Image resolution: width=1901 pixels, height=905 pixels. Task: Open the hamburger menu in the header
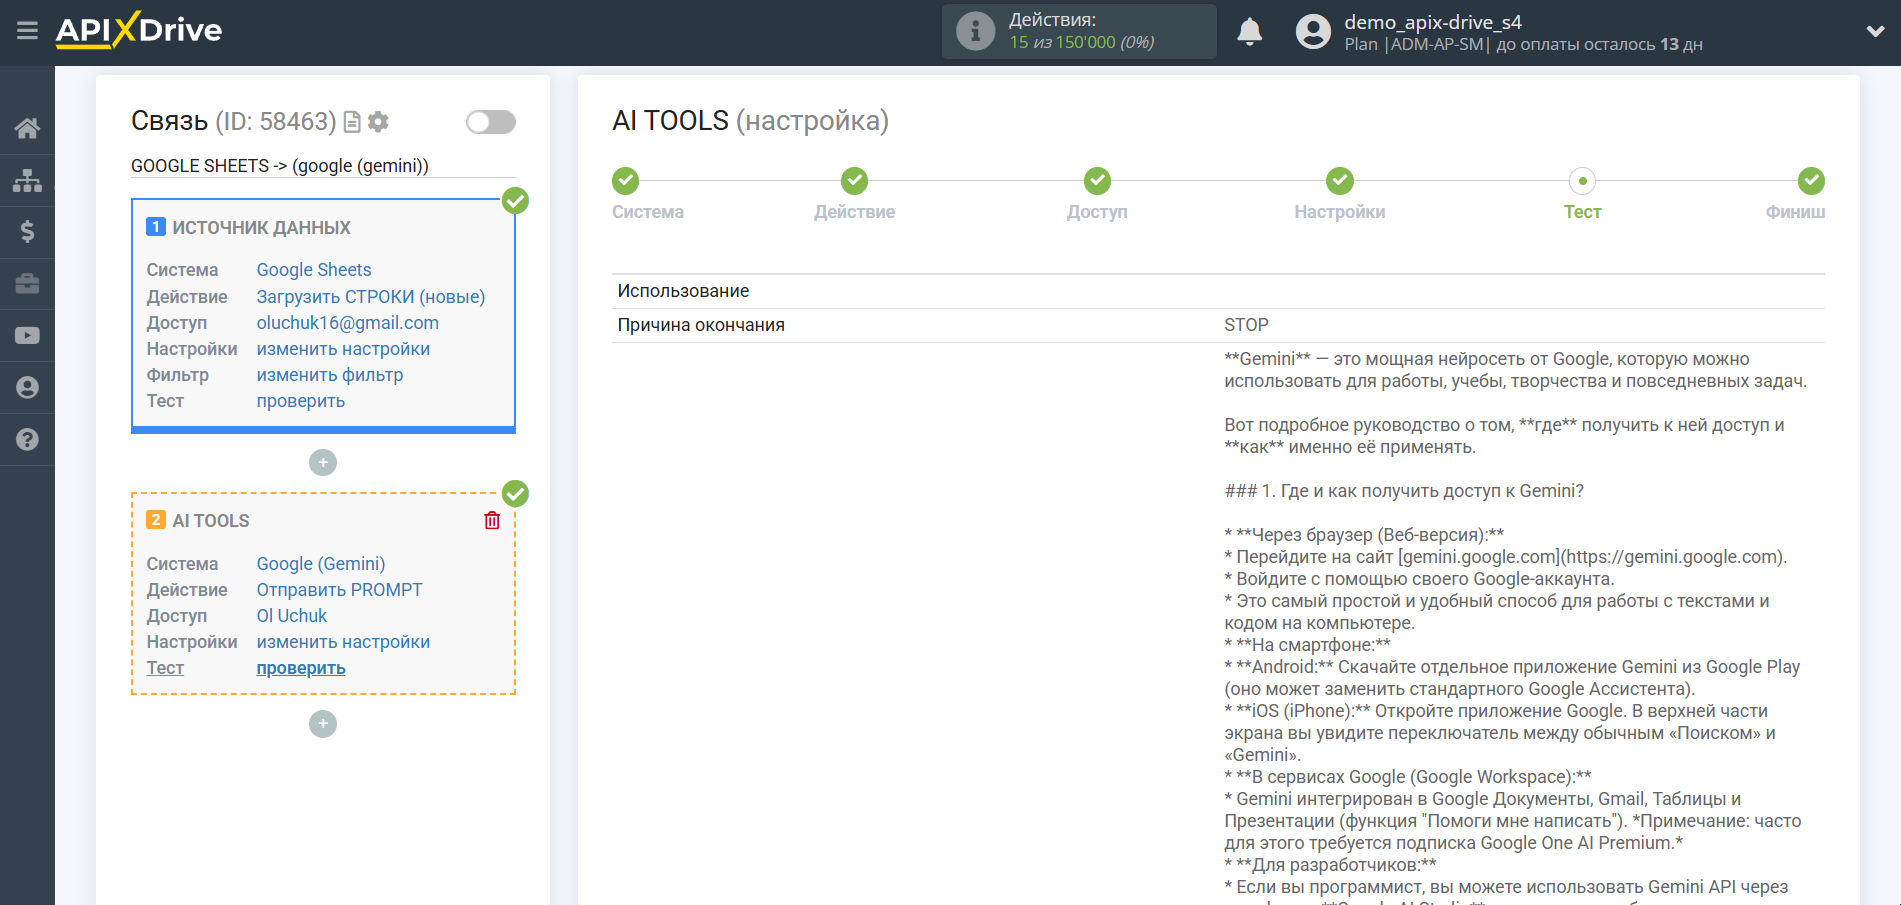click(x=27, y=31)
